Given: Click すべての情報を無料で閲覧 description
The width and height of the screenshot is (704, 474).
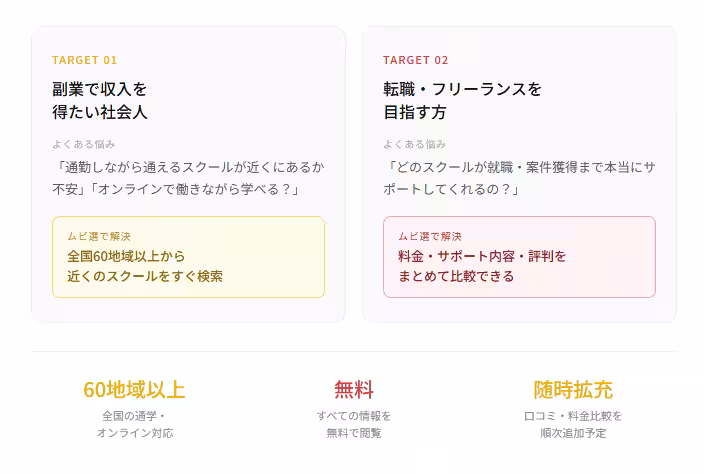Looking at the screenshot, I should (x=354, y=424).
